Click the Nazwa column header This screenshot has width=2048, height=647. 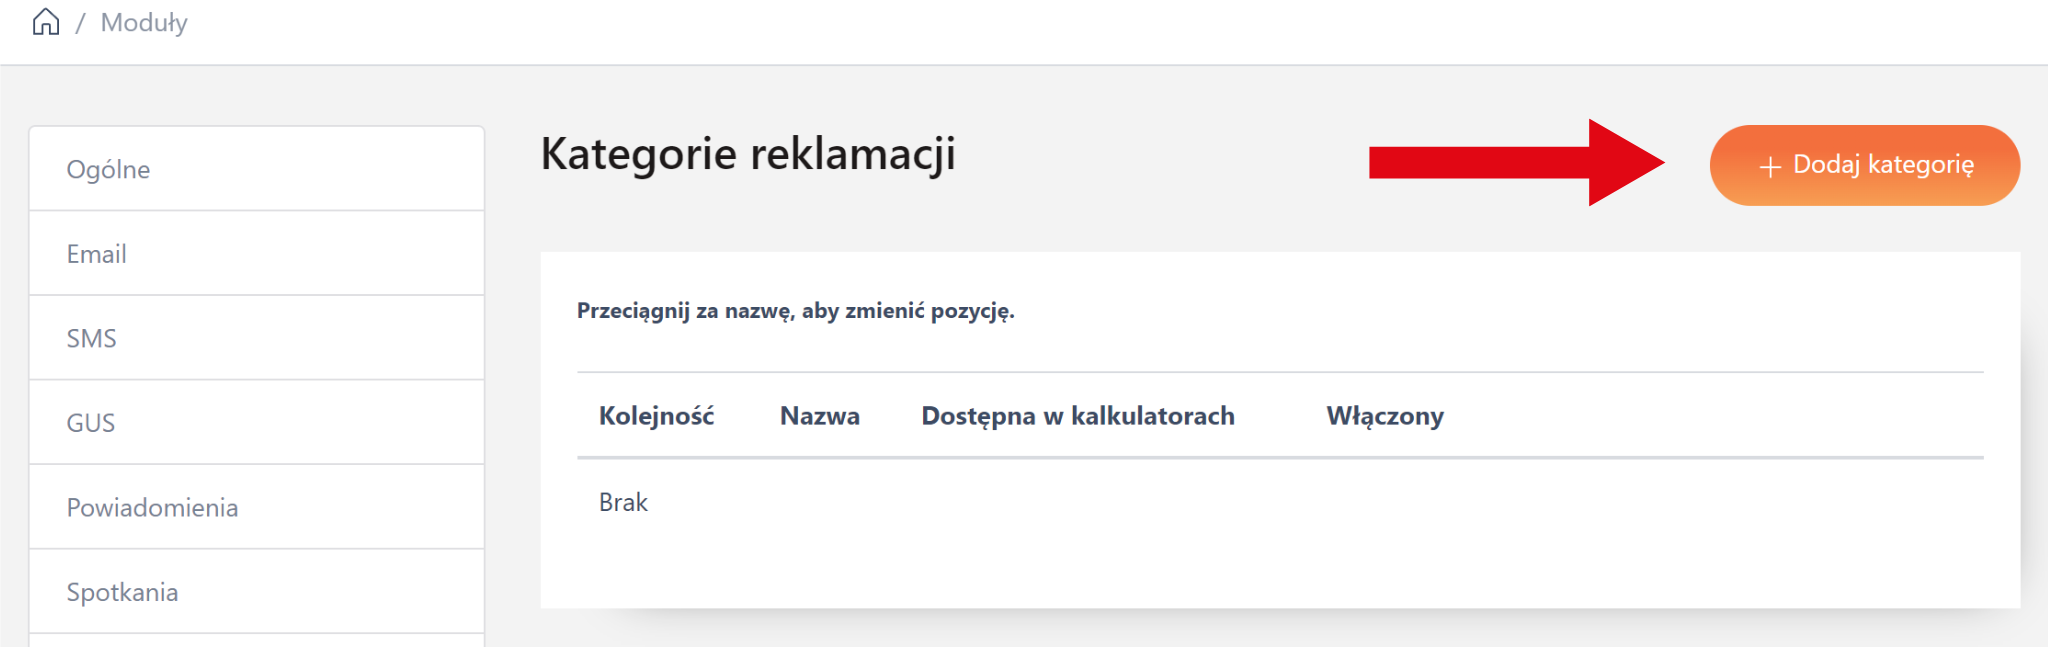pos(819,416)
